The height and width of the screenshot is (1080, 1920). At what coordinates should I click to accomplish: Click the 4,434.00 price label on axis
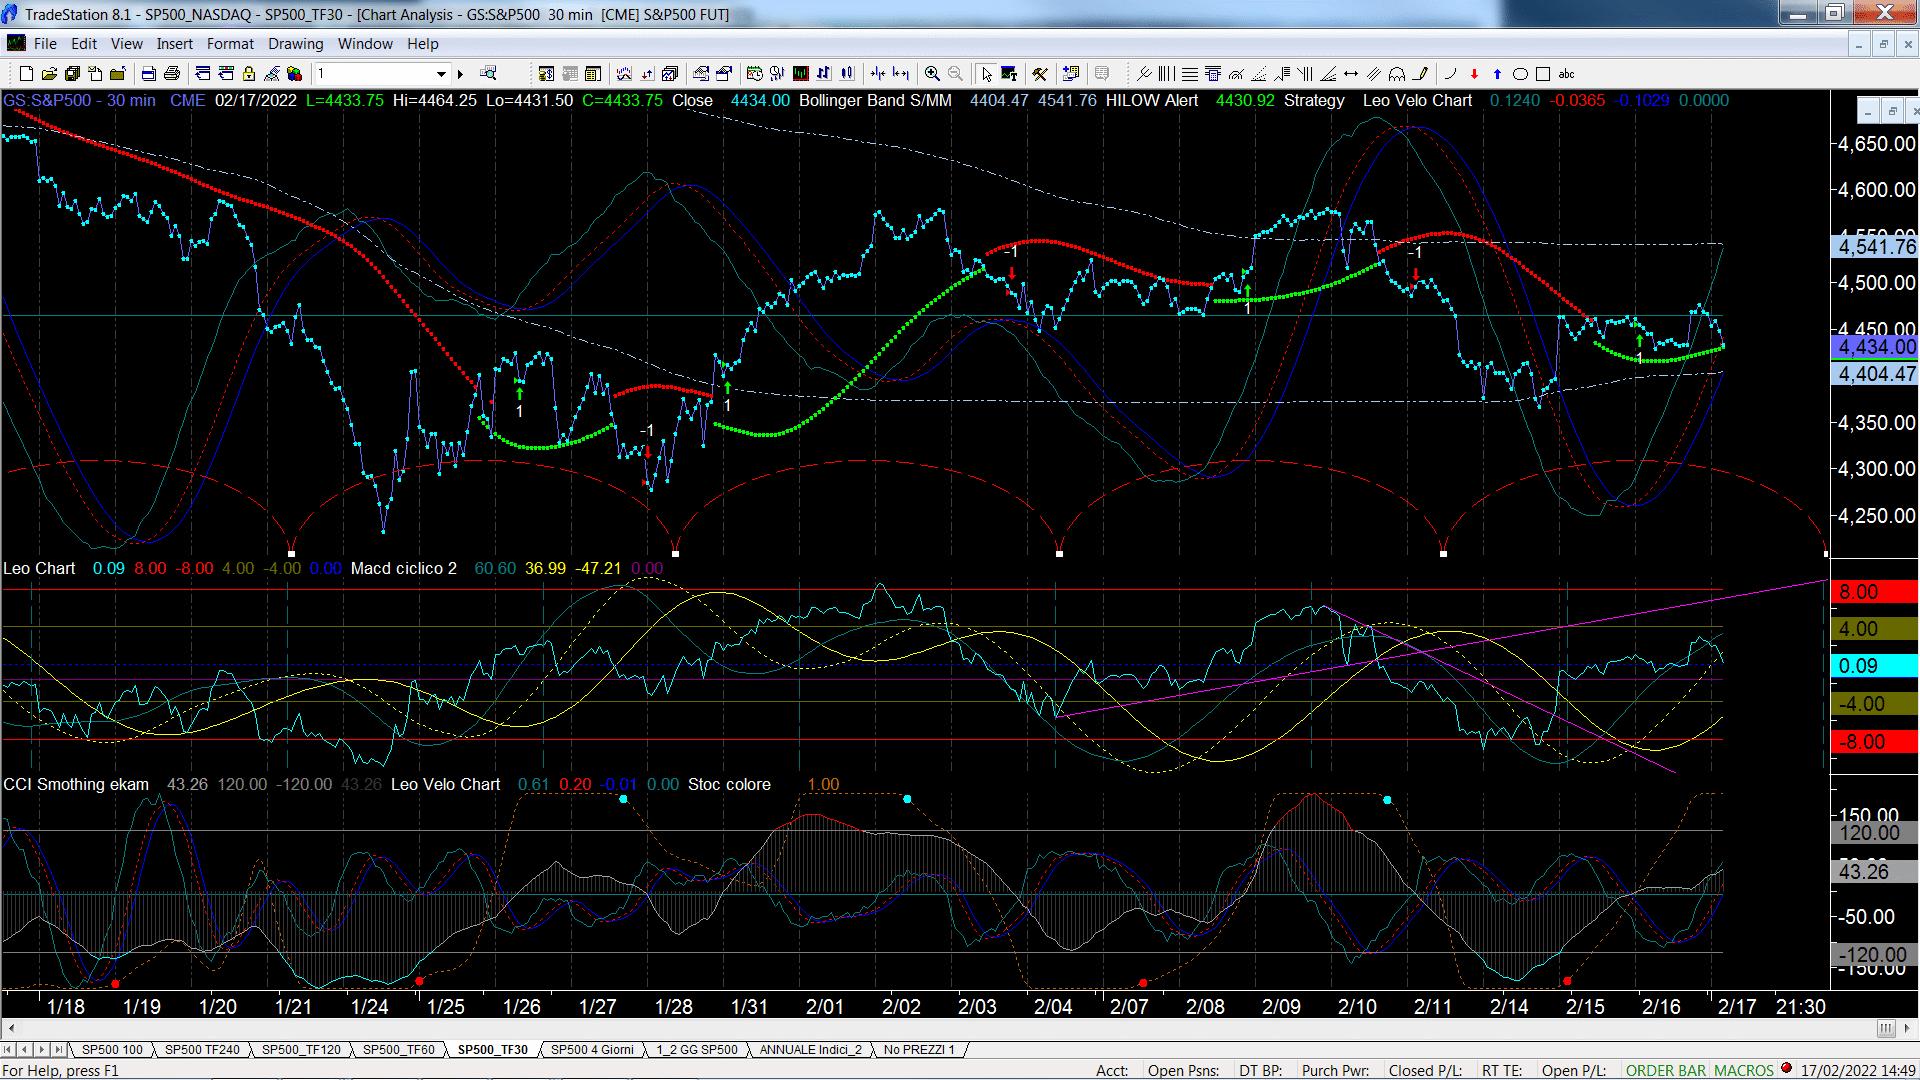click(x=1875, y=347)
